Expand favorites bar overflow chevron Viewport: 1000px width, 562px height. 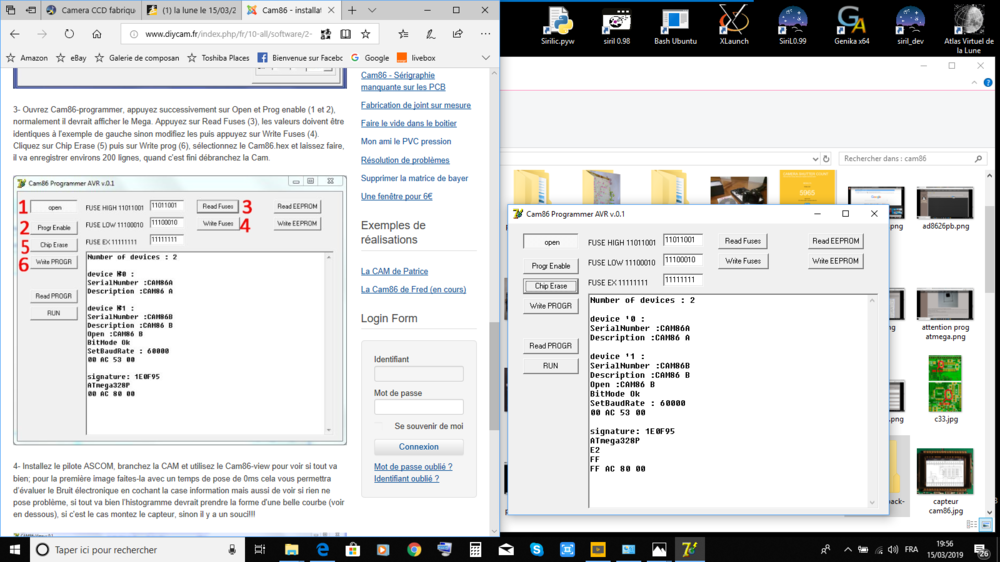click(486, 57)
